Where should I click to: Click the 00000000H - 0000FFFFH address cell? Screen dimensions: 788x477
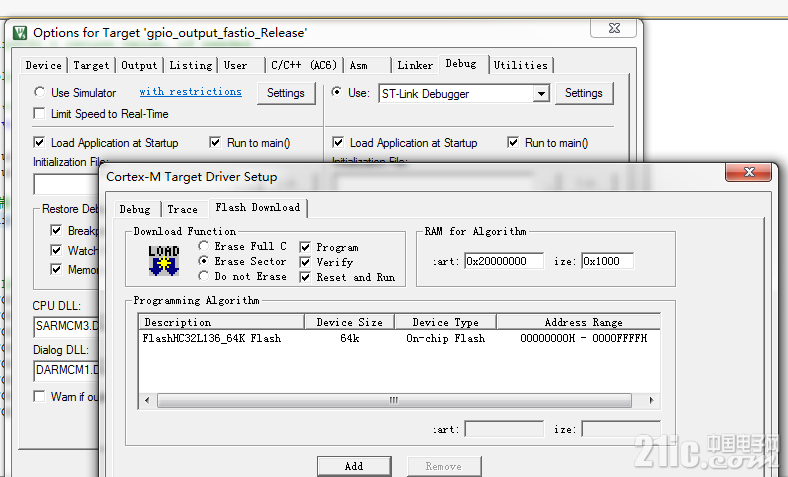click(x=583, y=338)
